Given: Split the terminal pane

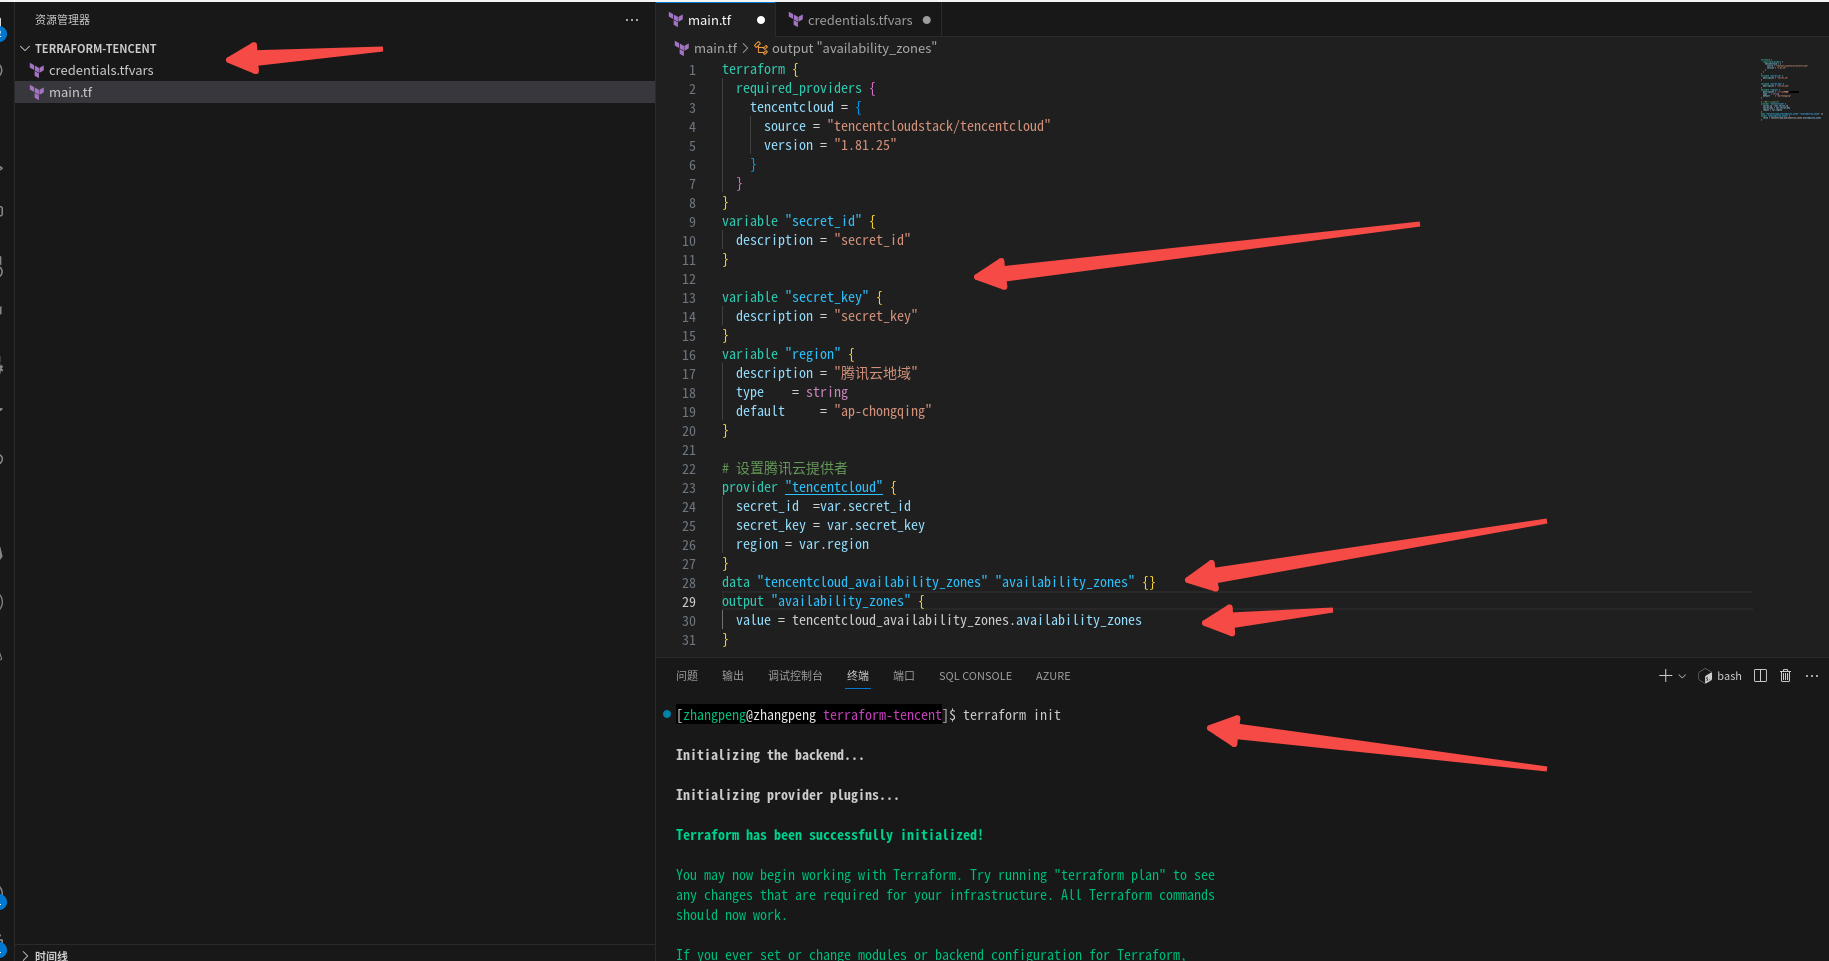Looking at the screenshot, I should click(x=1761, y=676).
